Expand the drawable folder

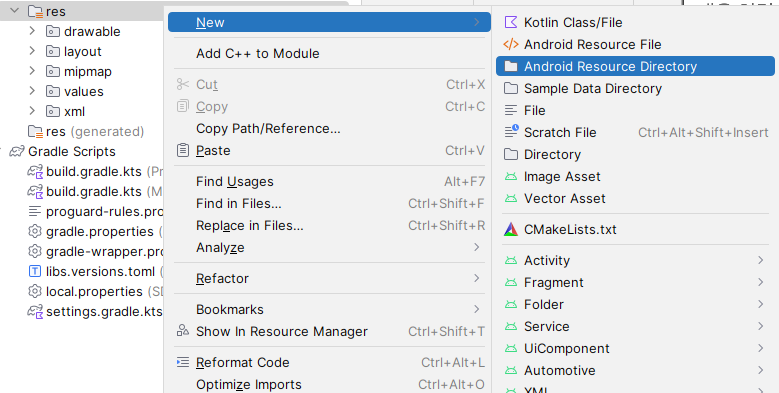pos(32,31)
